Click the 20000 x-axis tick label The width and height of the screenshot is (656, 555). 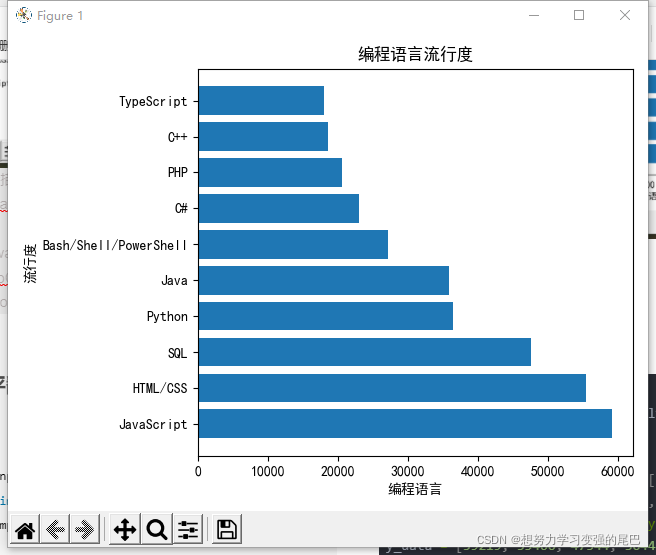[338, 471]
